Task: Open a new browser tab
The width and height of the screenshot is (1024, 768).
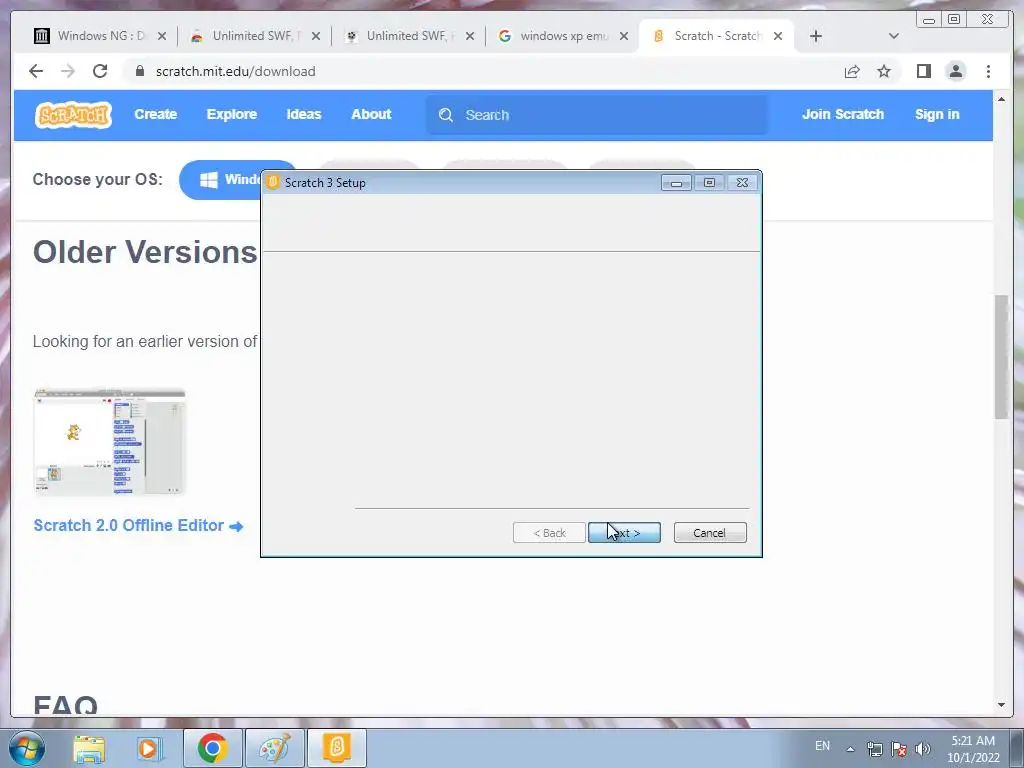Action: click(x=816, y=36)
